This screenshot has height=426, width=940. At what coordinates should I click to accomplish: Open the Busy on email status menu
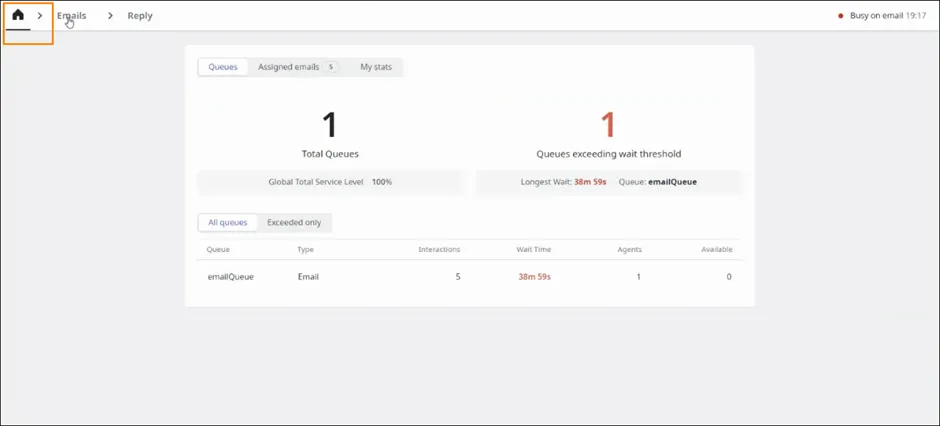tap(888, 16)
